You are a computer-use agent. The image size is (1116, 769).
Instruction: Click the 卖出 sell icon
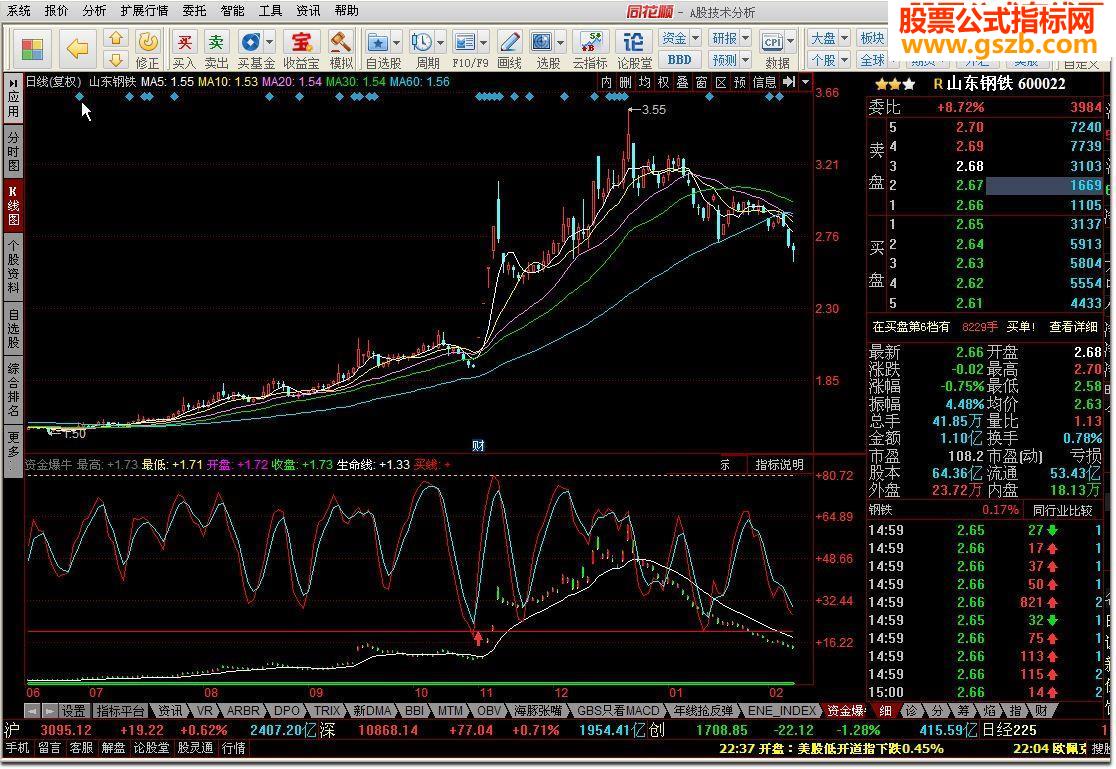pos(216,50)
